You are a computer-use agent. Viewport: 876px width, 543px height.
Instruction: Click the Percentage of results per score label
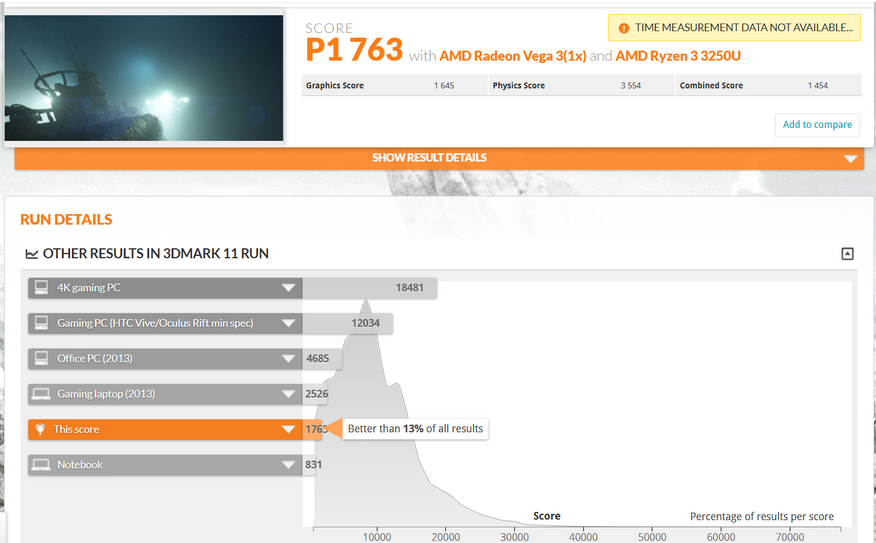(x=761, y=516)
